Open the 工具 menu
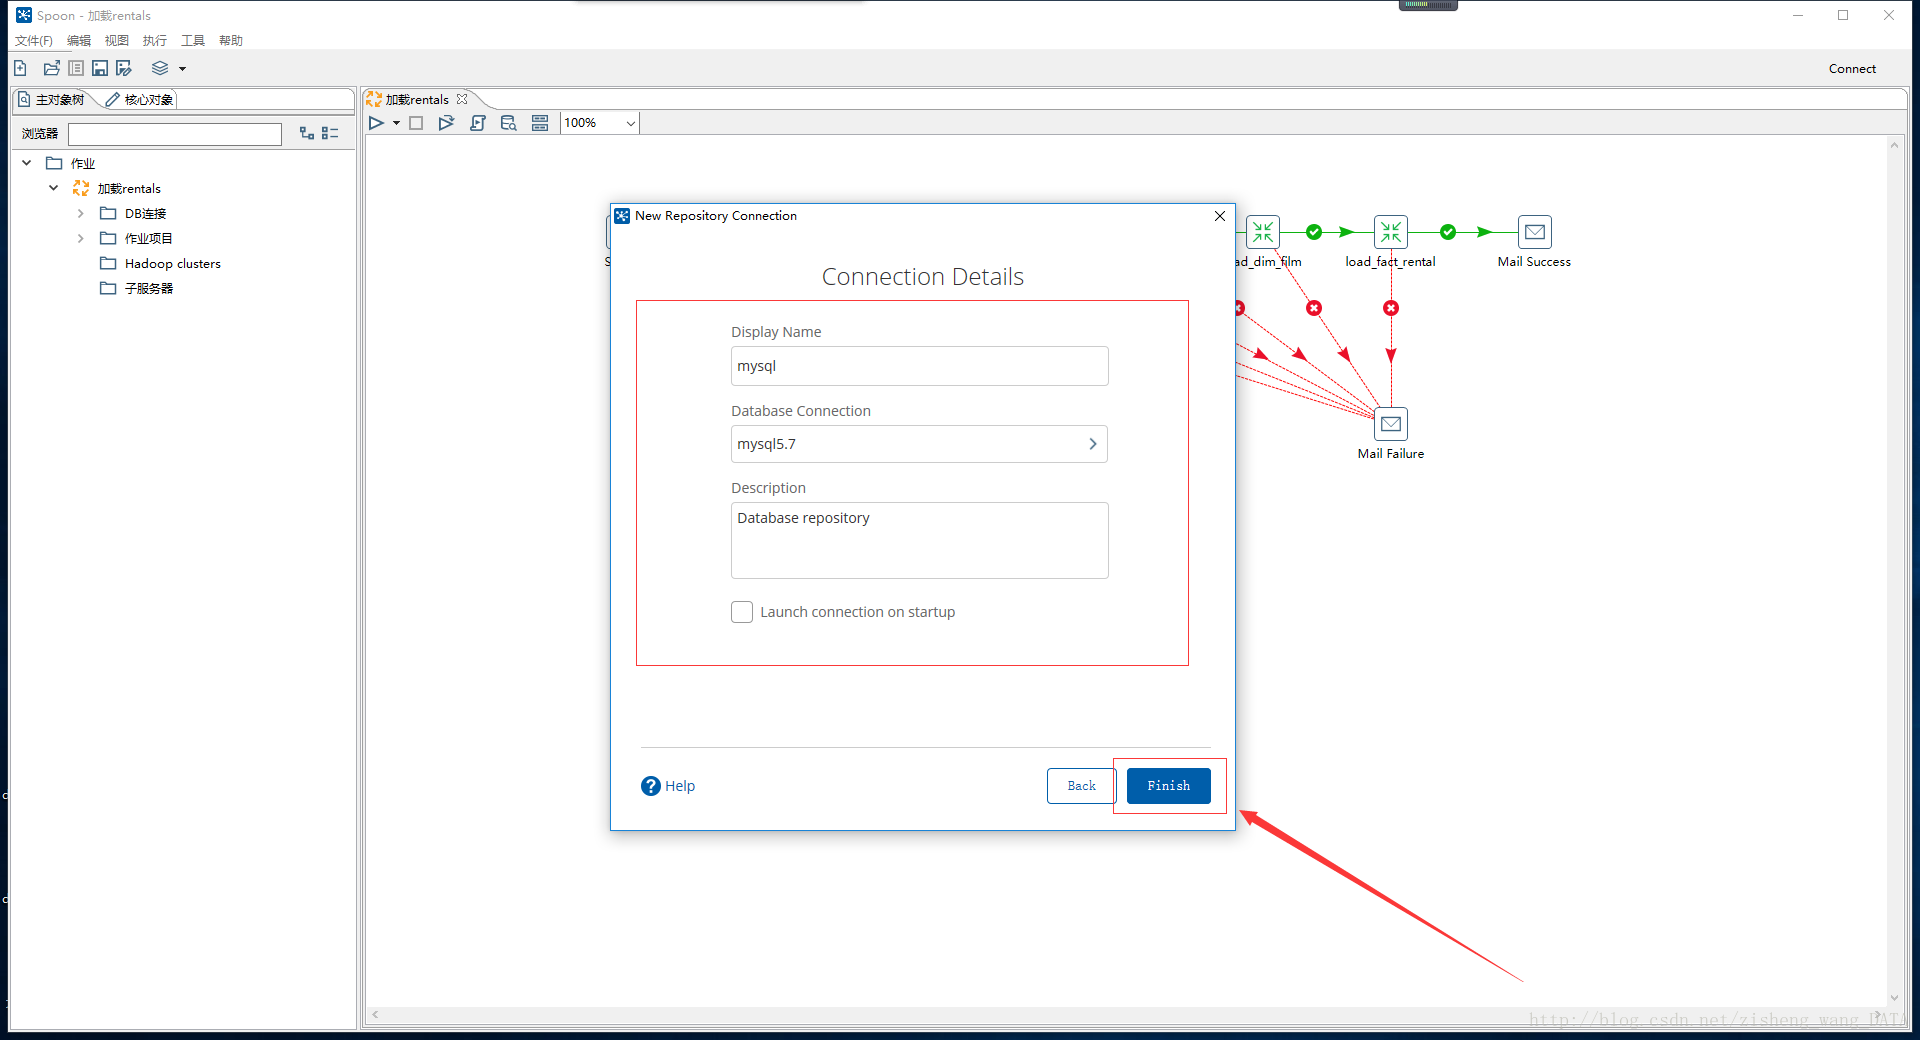 193,41
